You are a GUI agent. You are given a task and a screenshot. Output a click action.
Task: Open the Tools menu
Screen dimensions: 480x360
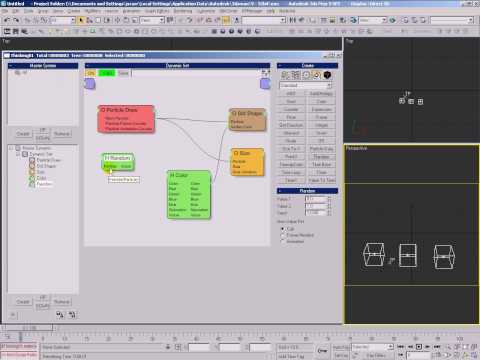(28, 11)
